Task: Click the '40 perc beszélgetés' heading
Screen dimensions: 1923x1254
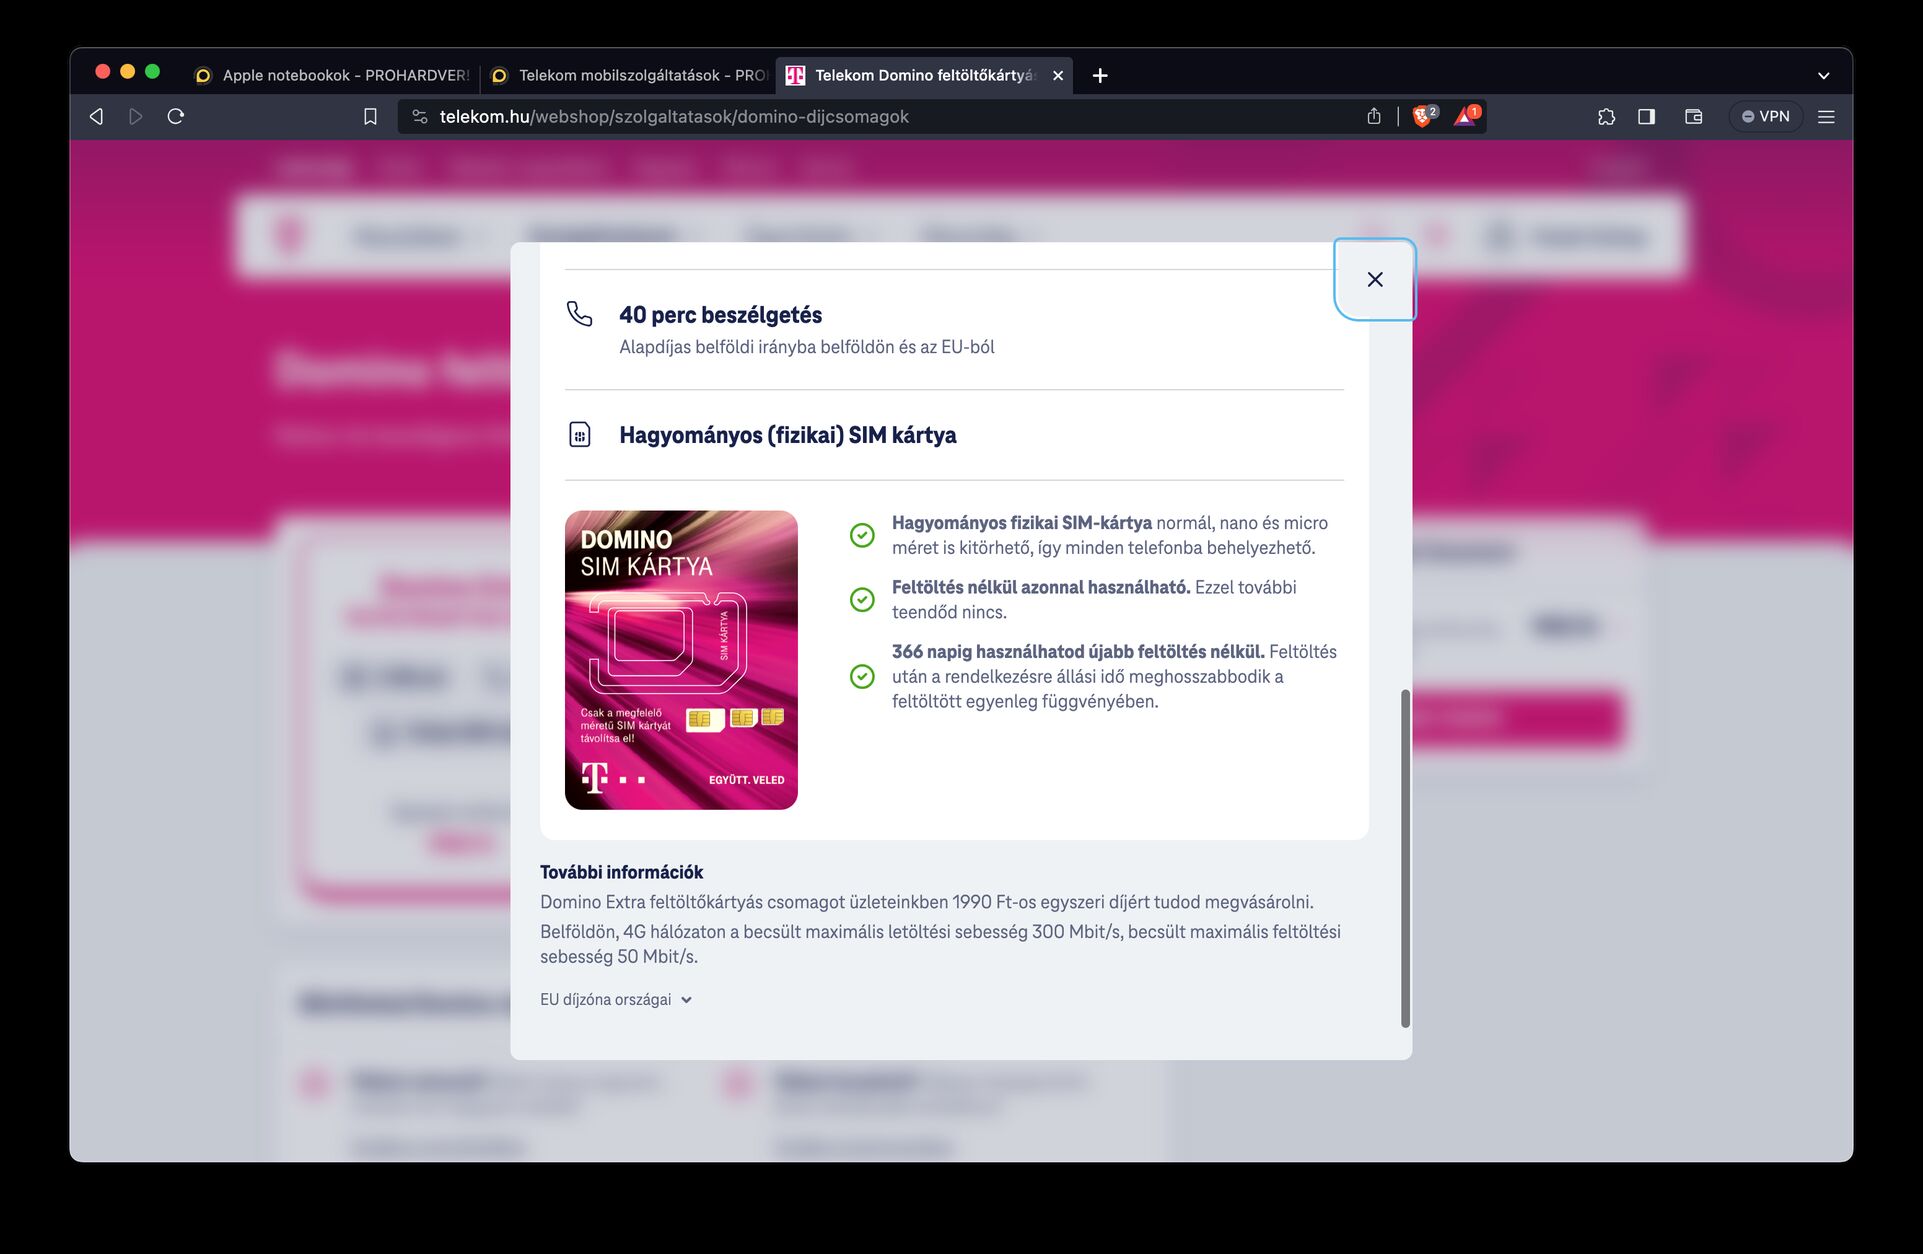Action: click(720, 315)
